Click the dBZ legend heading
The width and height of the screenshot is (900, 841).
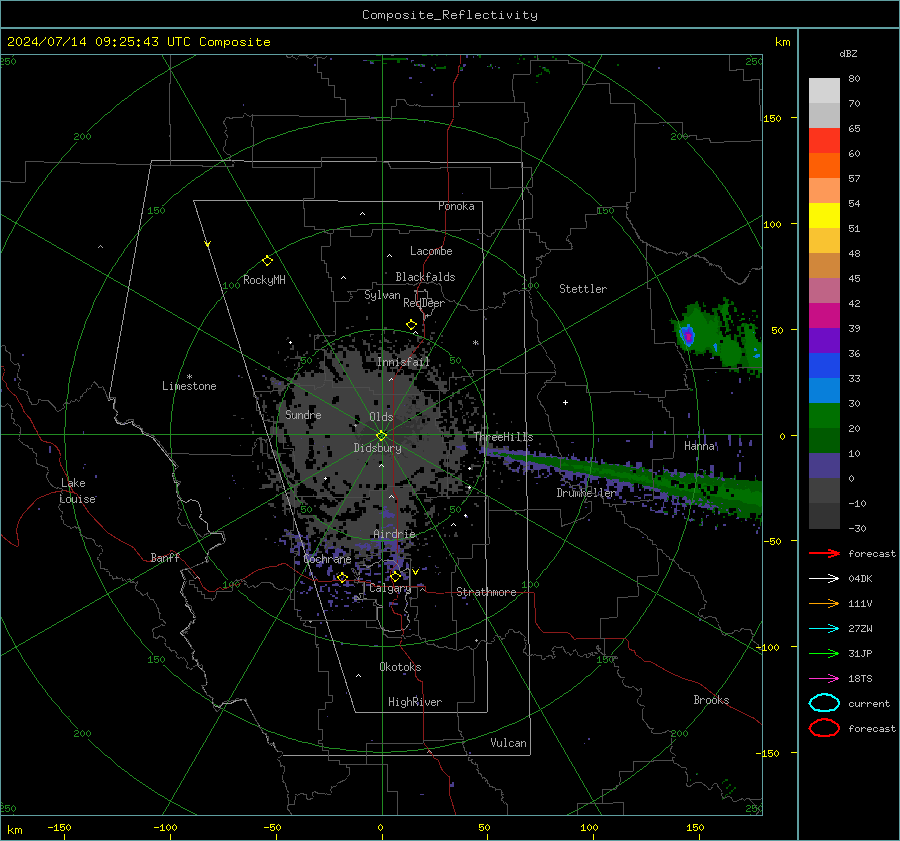point(848,53)
